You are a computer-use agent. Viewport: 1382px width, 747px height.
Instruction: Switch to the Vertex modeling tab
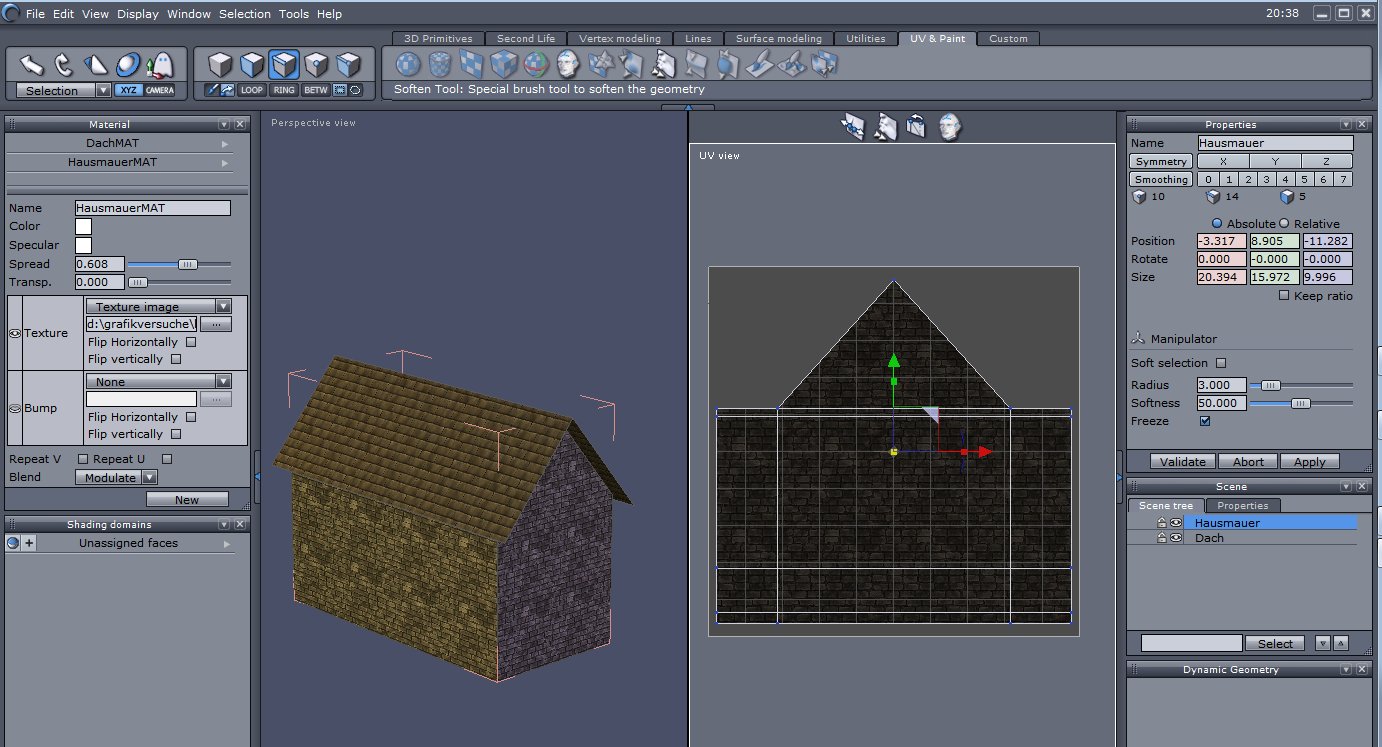[x=620, y=39]
